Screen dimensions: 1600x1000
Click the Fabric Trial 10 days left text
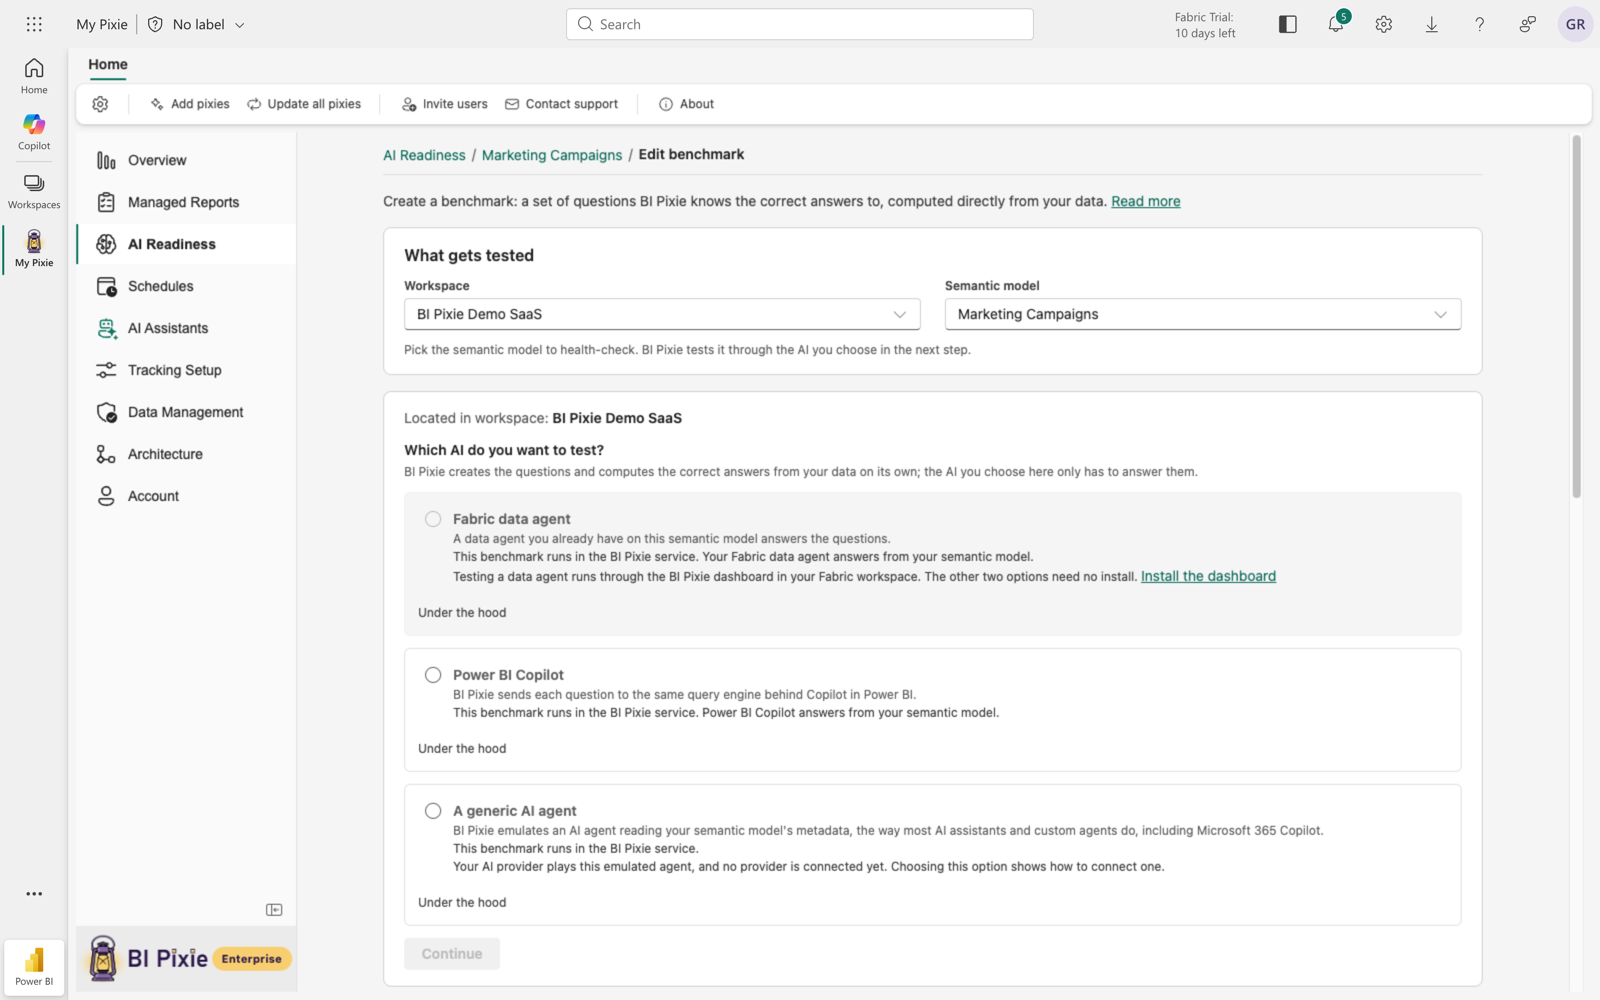click(x=1205, y=25)
